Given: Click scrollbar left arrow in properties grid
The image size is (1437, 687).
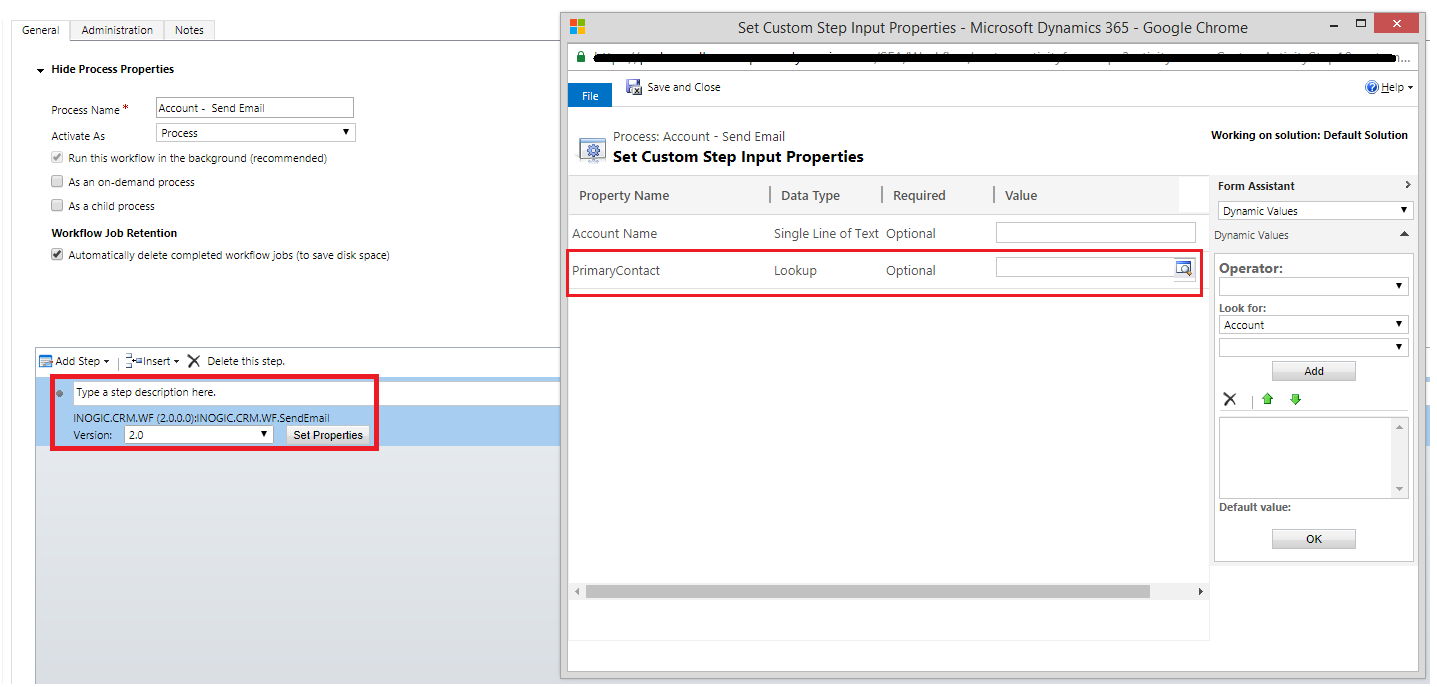Looking at the screenshot, I should click(x=576, y=592).
